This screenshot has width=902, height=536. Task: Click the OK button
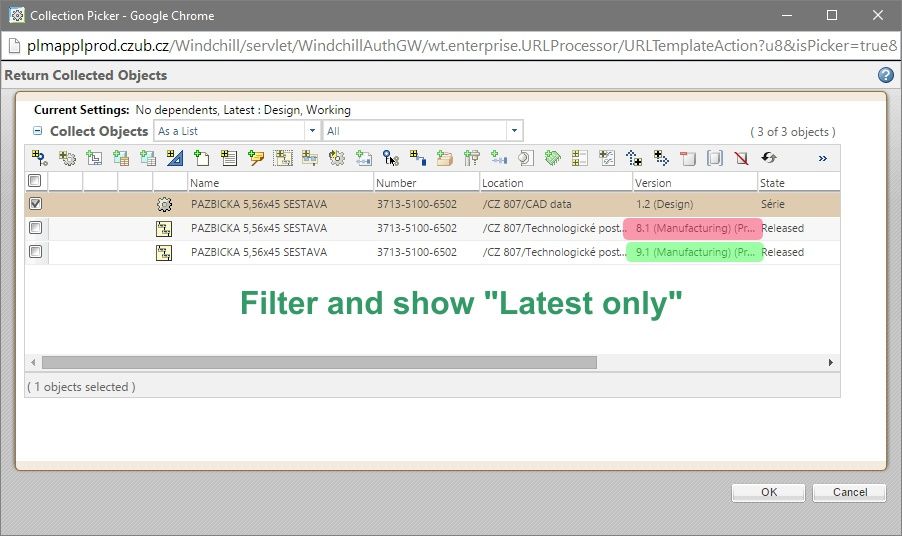tap(769, 492)
